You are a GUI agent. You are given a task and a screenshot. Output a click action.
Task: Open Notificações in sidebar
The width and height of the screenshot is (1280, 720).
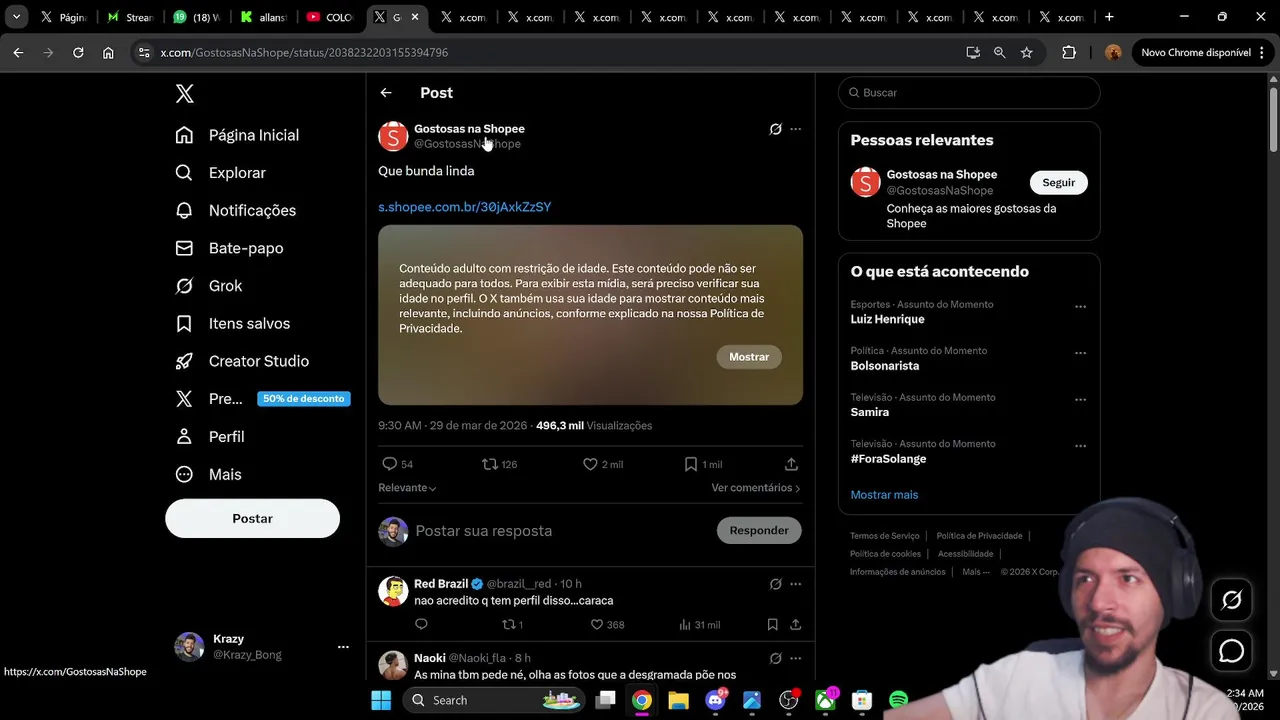(x=236, y=210)
